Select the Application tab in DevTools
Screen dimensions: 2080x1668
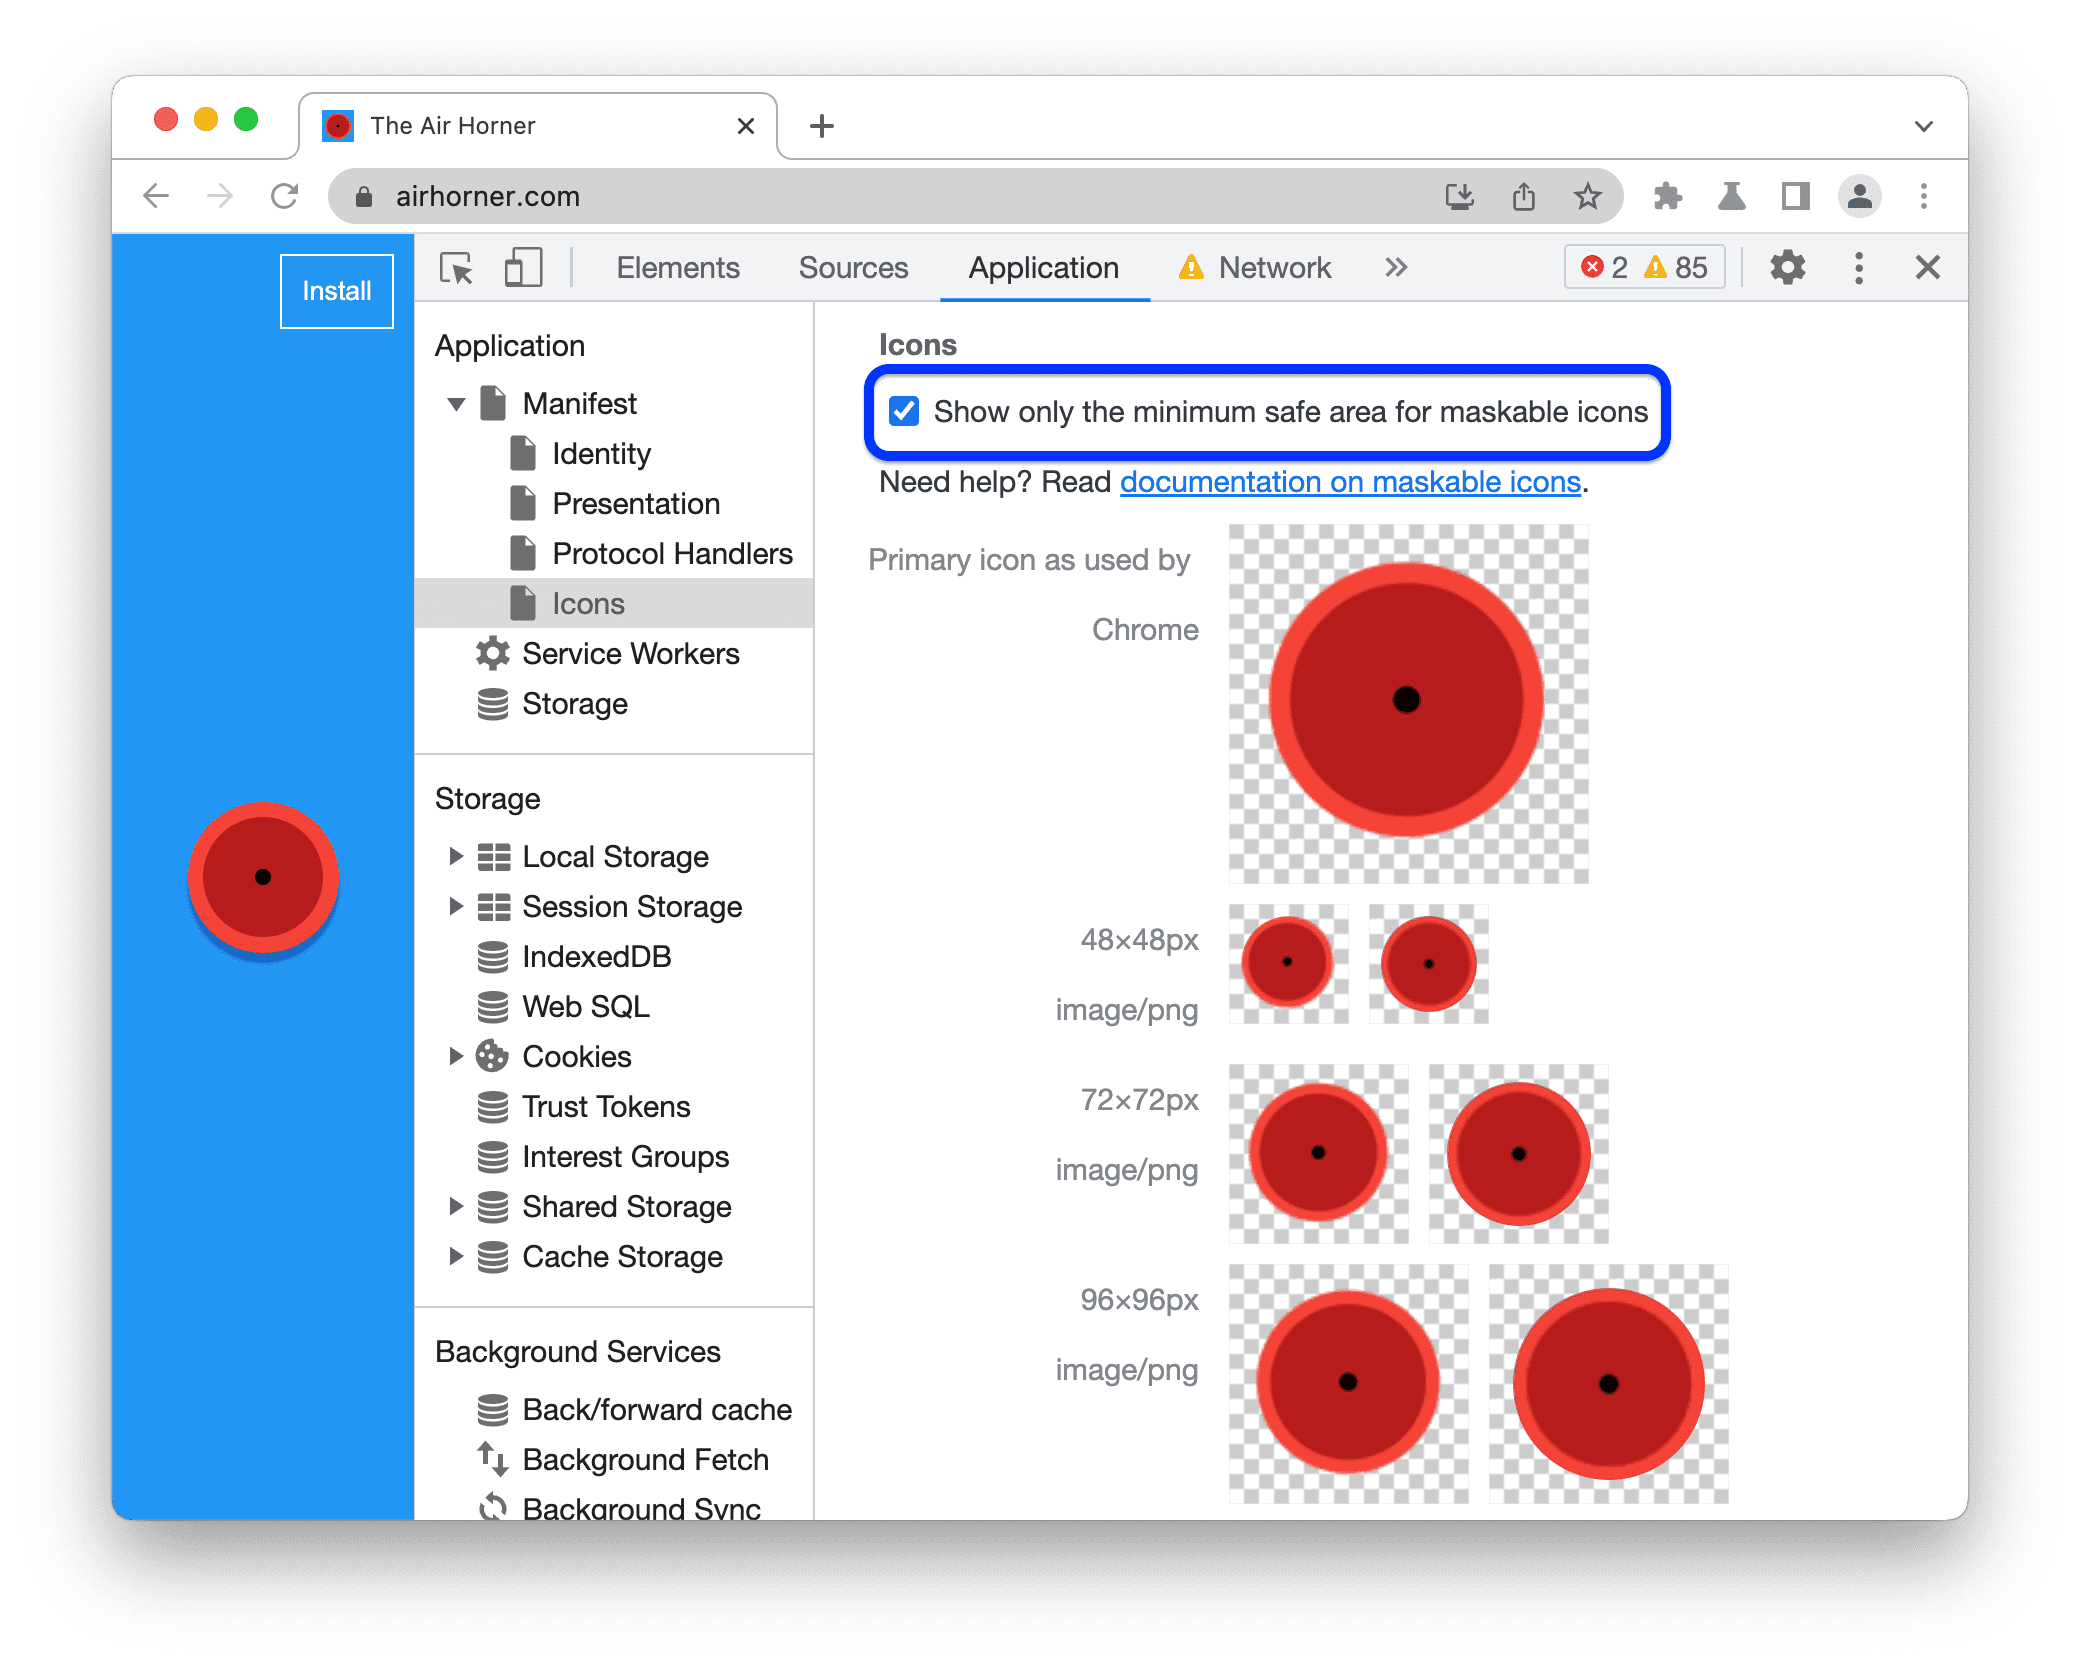click(1038, 267)
